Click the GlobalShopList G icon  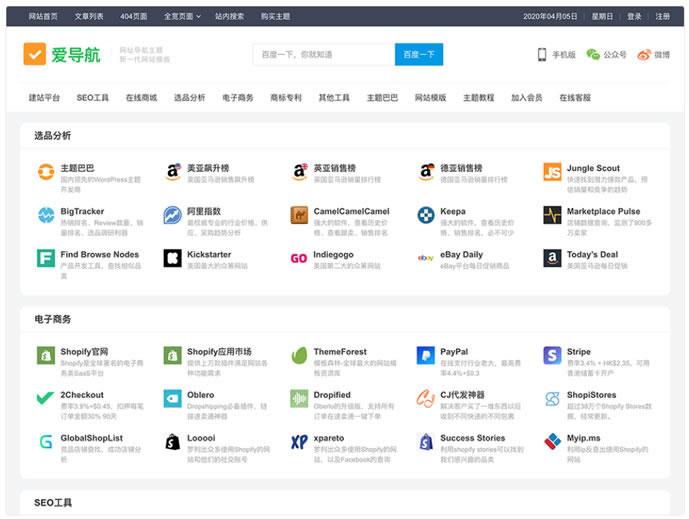46,441
